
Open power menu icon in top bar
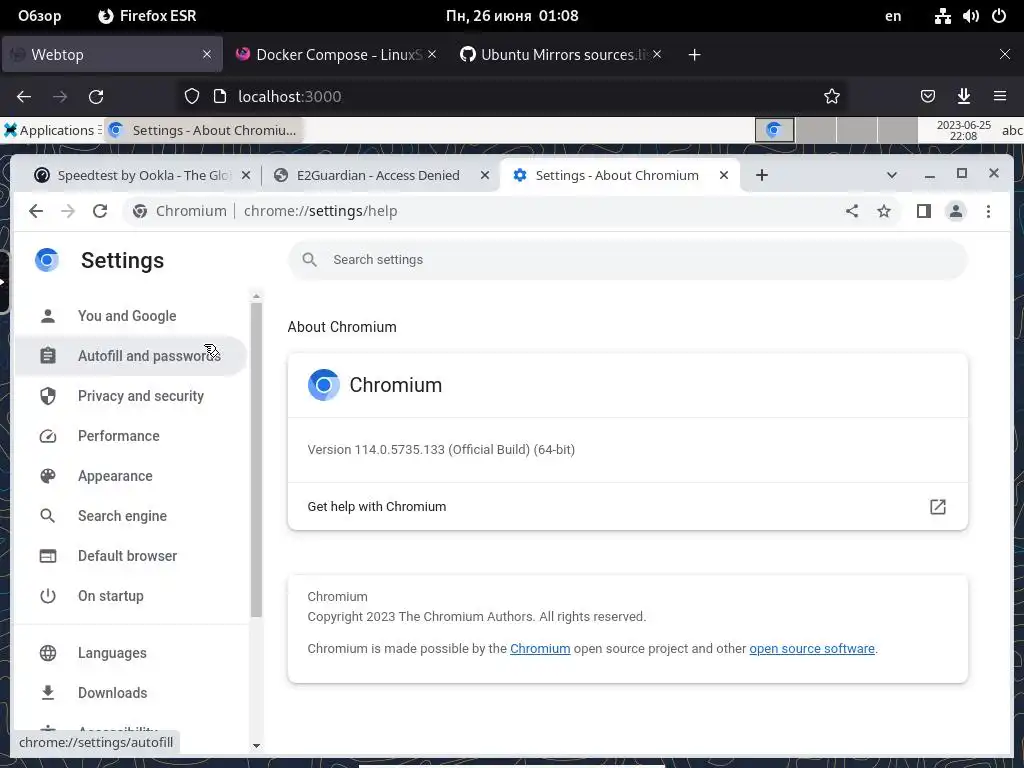999,16
